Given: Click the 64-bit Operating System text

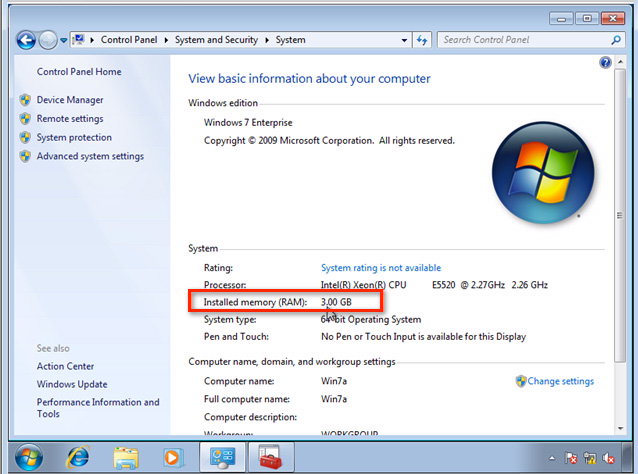Looking at the screenshot, I should coord(371,319).
